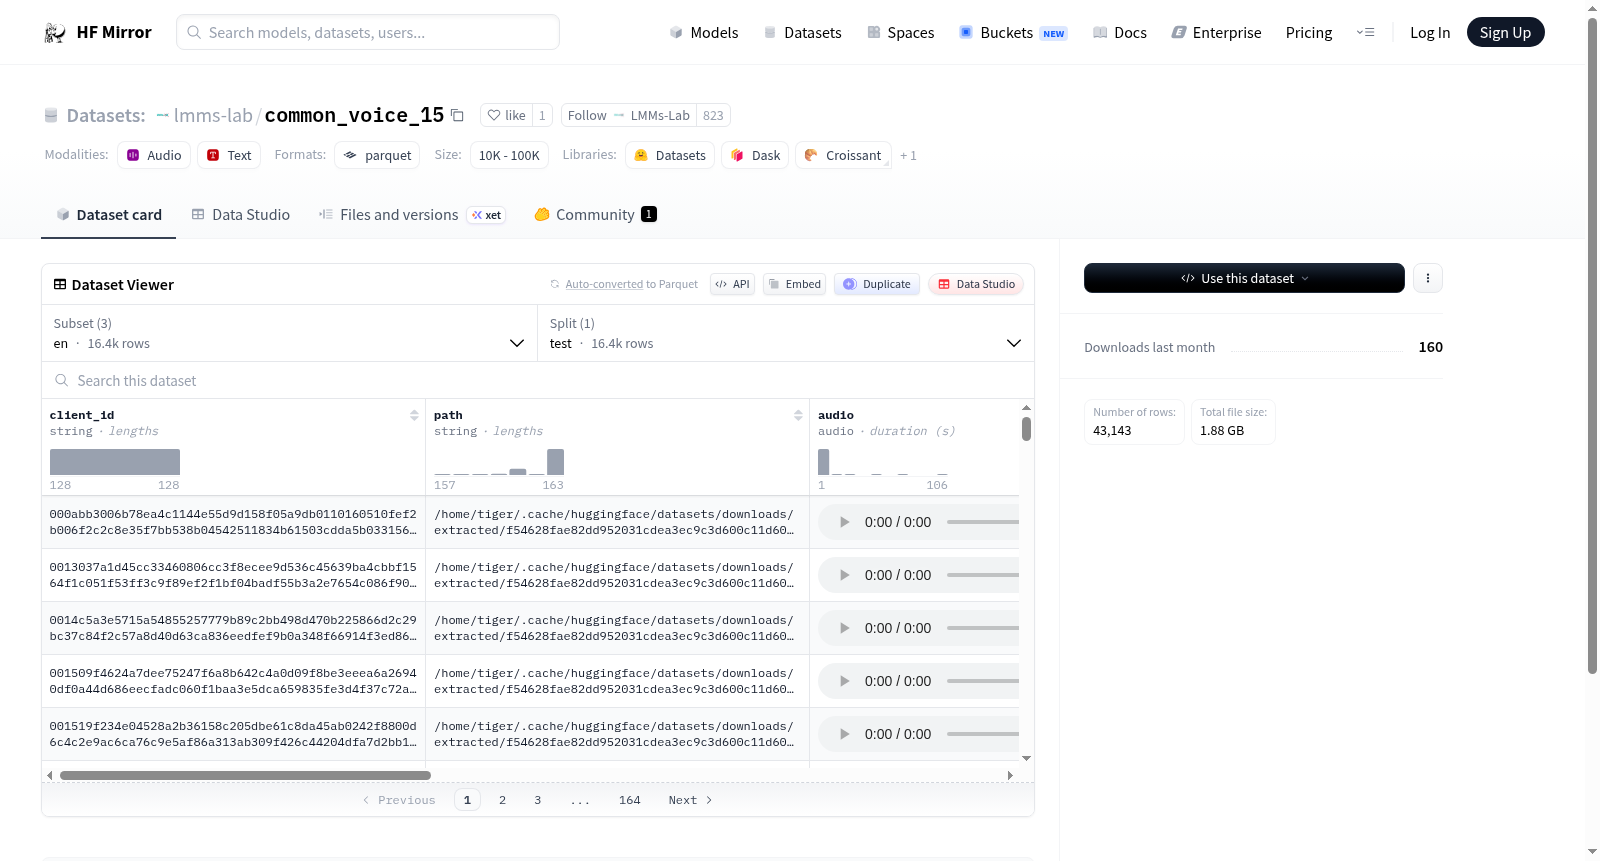Image resolution: width=1600 pixels, height=861 pixels.
Task: Open the Pricing link
Action: [x=1309, y=33]
